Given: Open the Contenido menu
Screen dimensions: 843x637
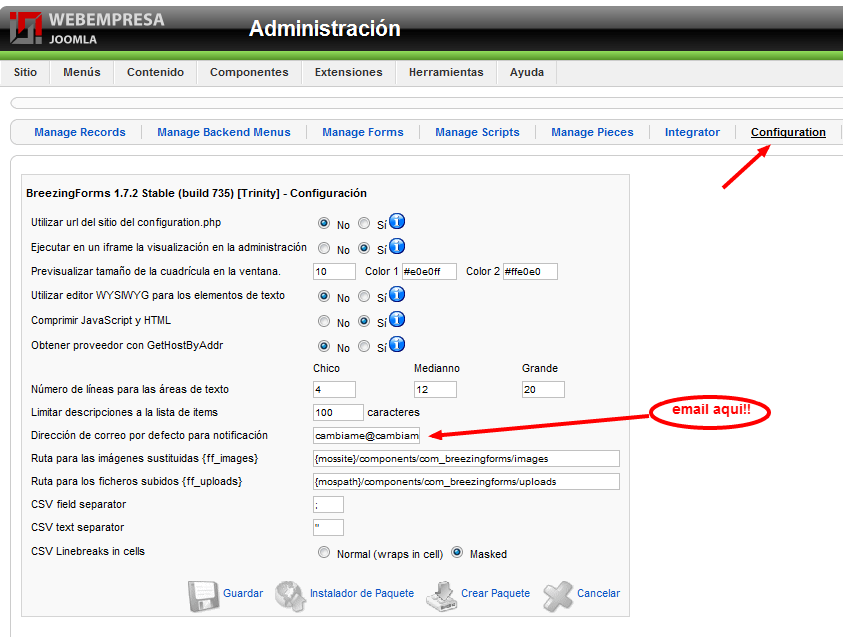Looking at the screenshot, I should [x=155, y=72].
